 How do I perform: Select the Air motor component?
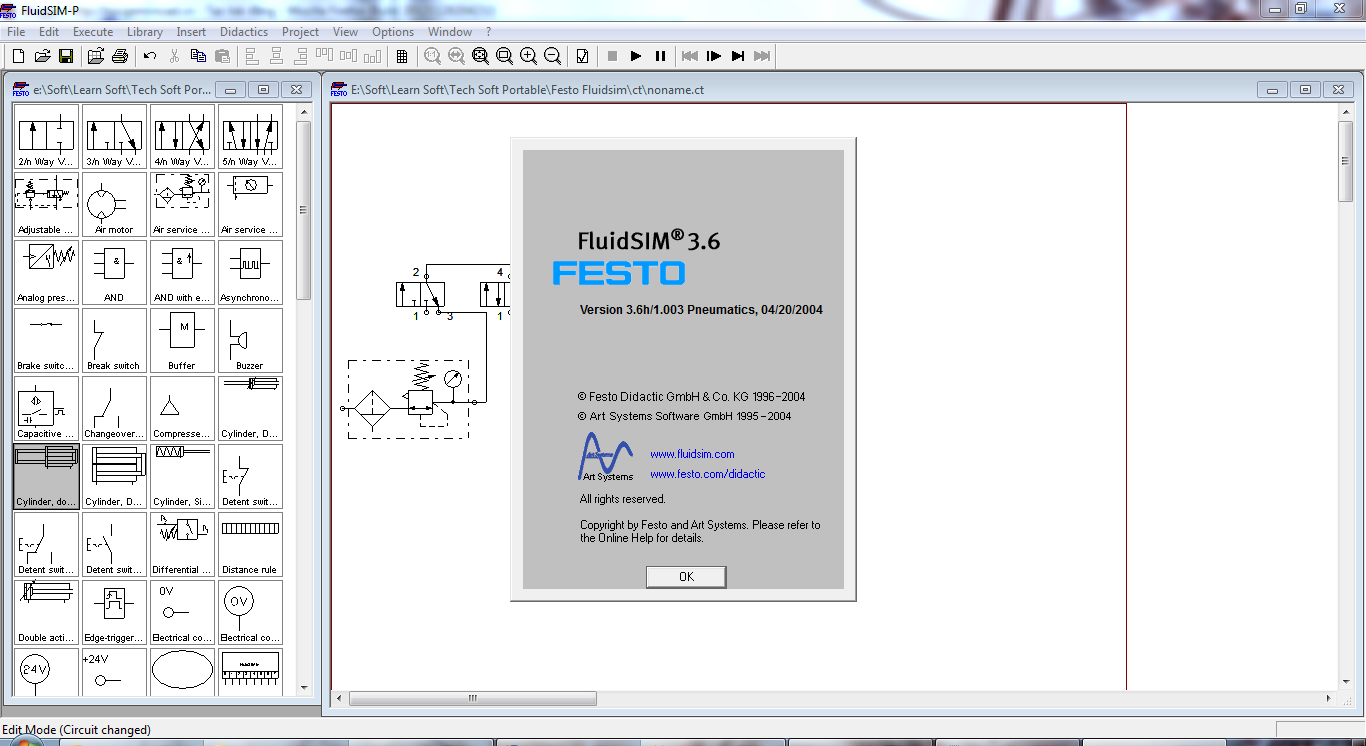pyautogui.click(x=114, y=205)
